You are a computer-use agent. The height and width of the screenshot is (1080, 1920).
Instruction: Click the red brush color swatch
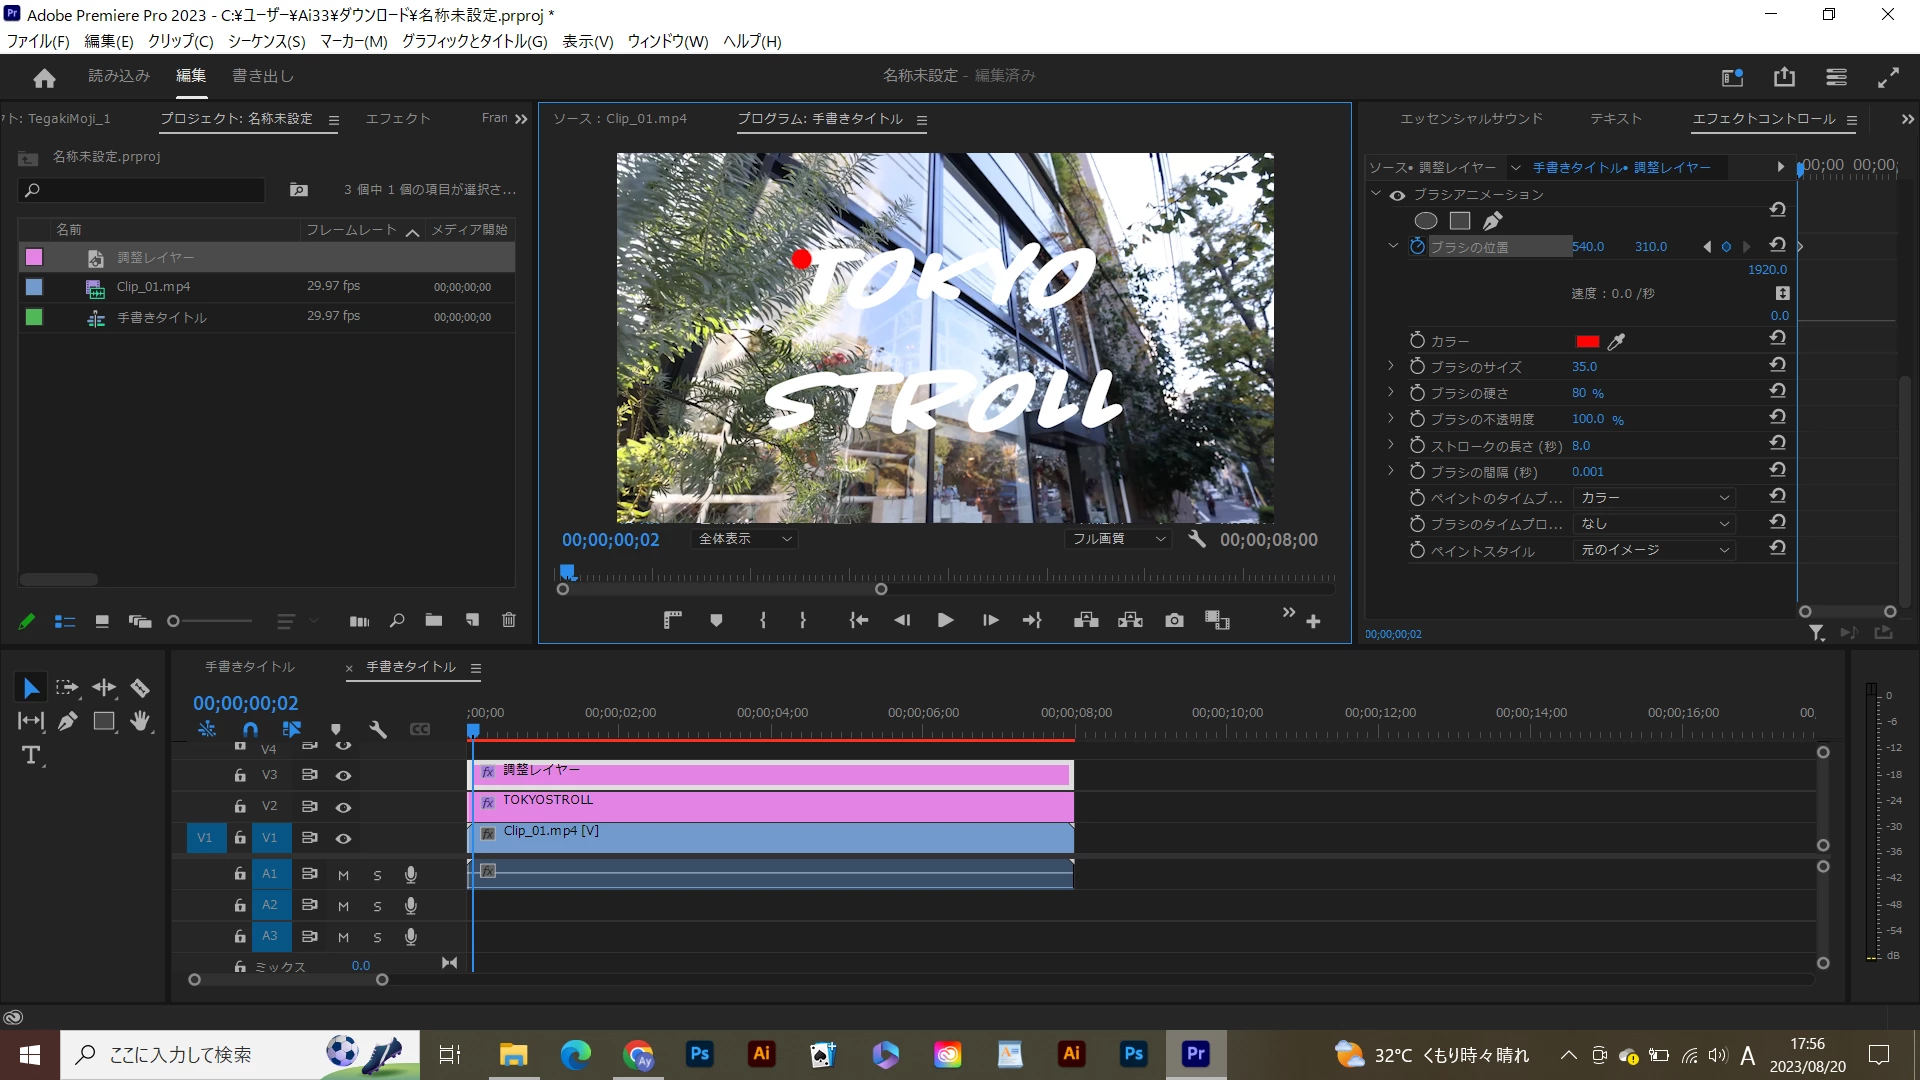coord(1587,342)
